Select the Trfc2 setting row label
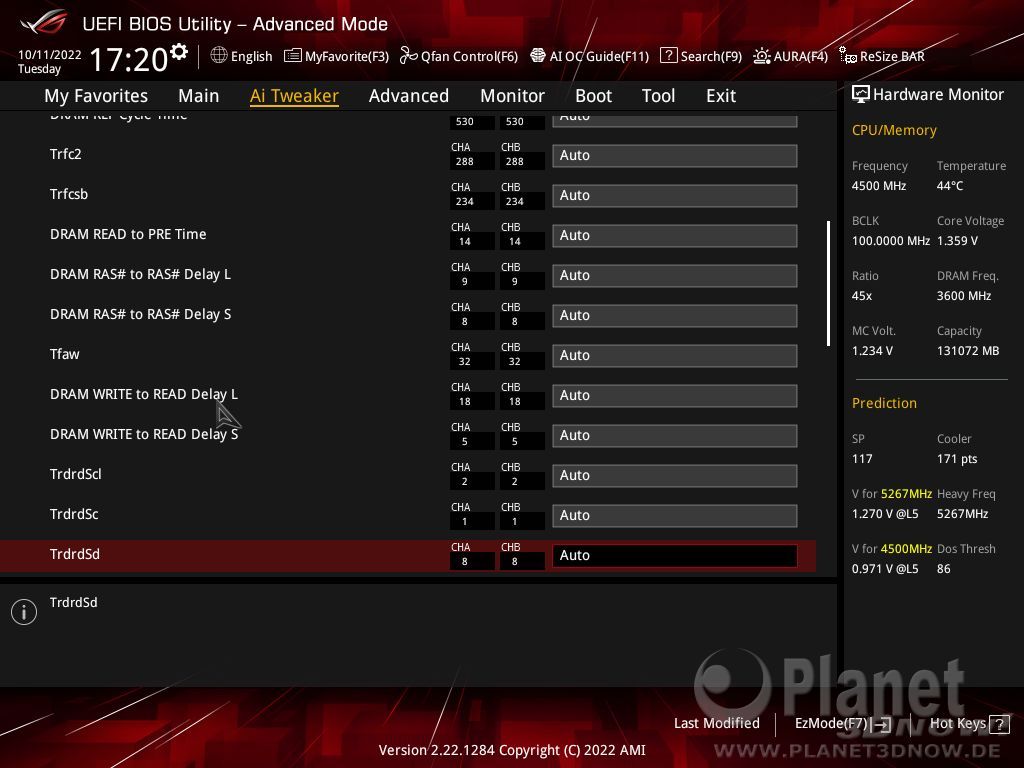Image resolution: width=1024 pixels, height=768 pixels. point(65,154)
